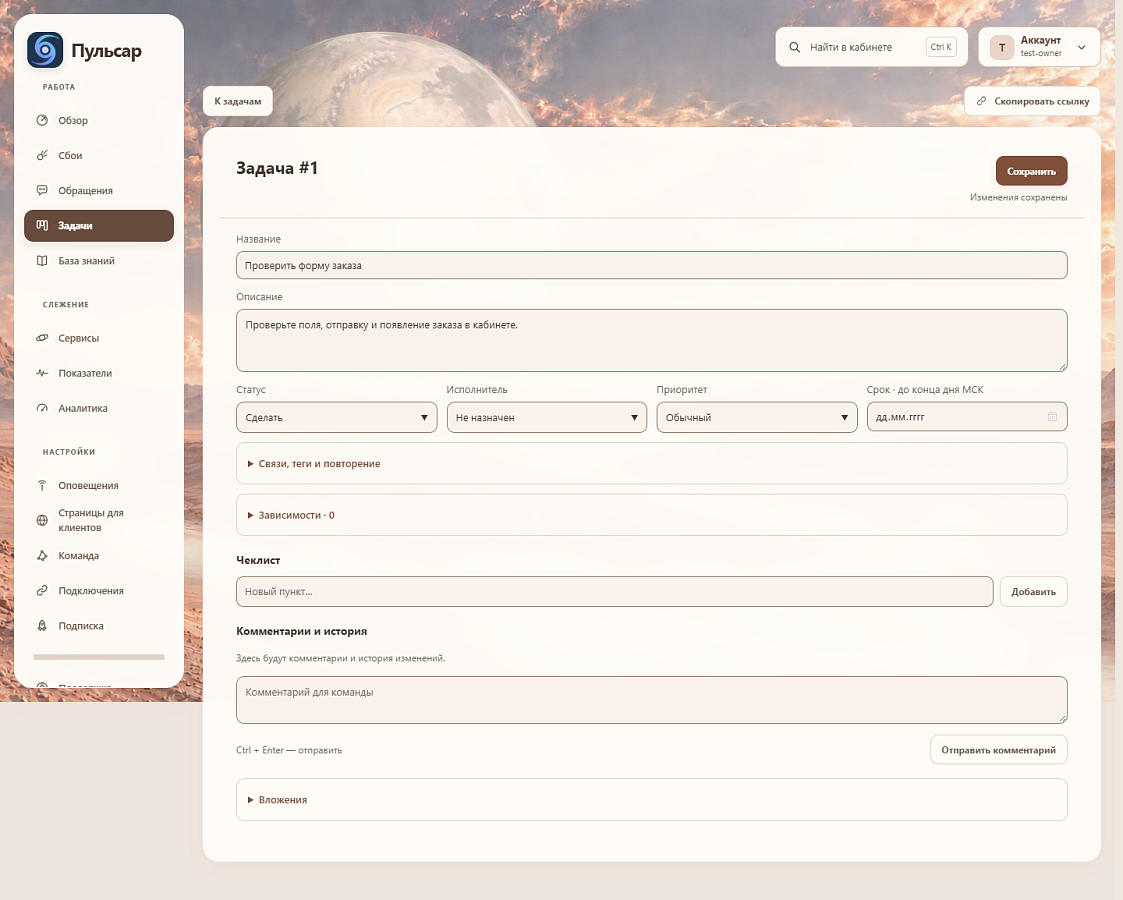This screenshot has height=900, width=1123.
Task: Click the Сервисы planet icon
Action: pyautogui.click(x=42, y=338)
